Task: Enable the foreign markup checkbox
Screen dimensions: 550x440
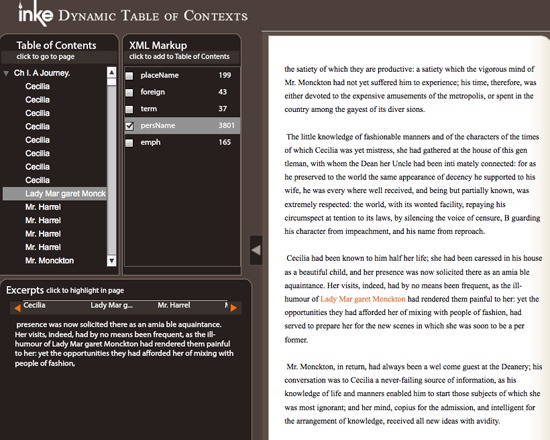Action: 129,92
